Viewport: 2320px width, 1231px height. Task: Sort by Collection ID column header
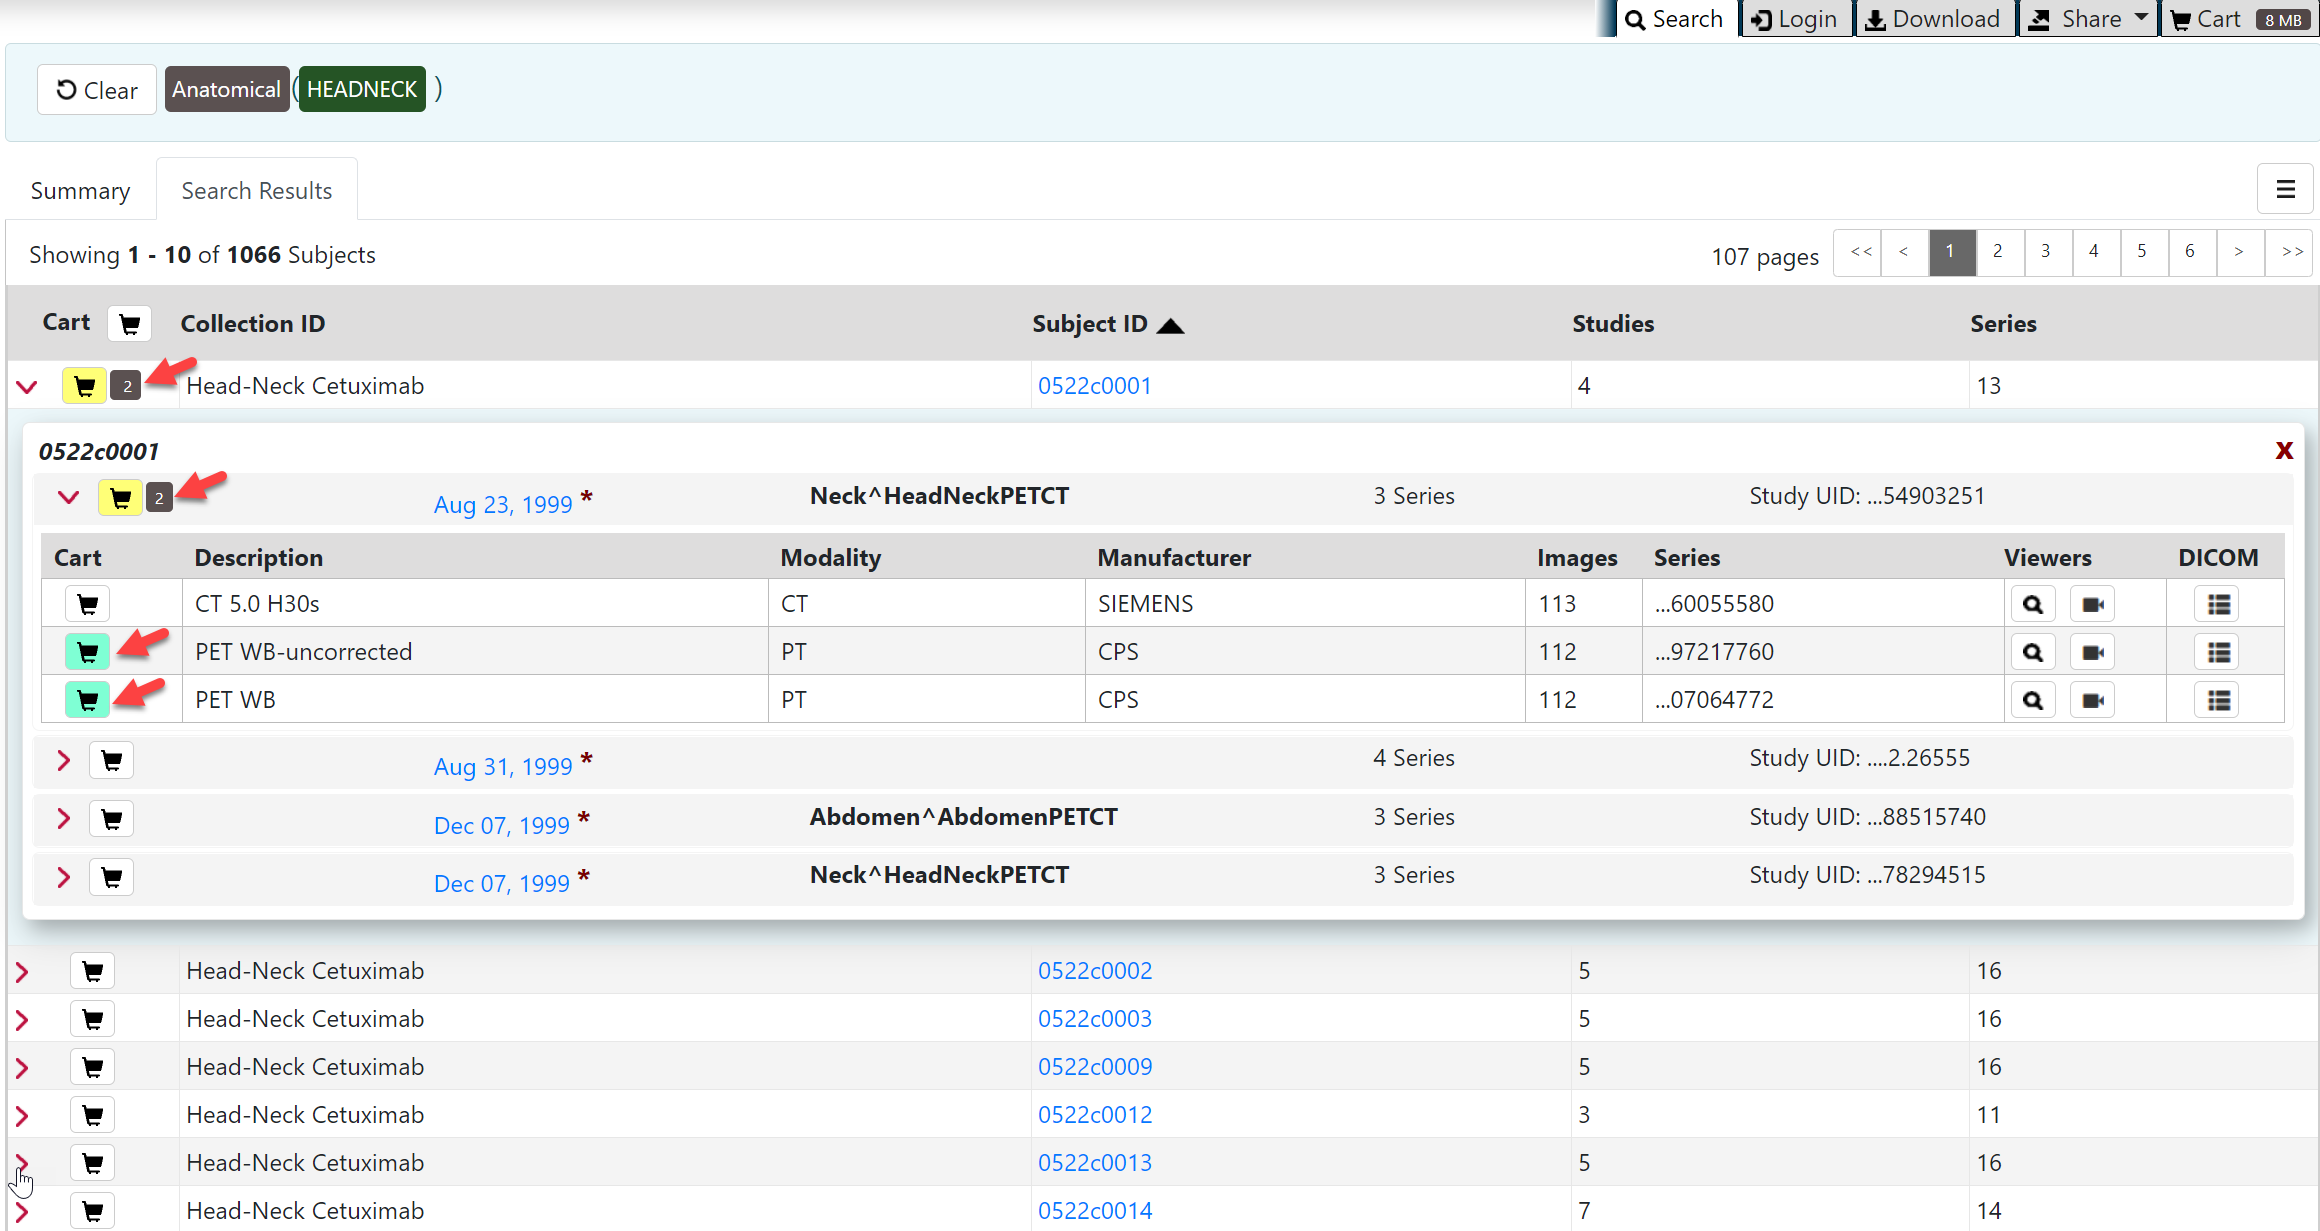coord(252,324)
